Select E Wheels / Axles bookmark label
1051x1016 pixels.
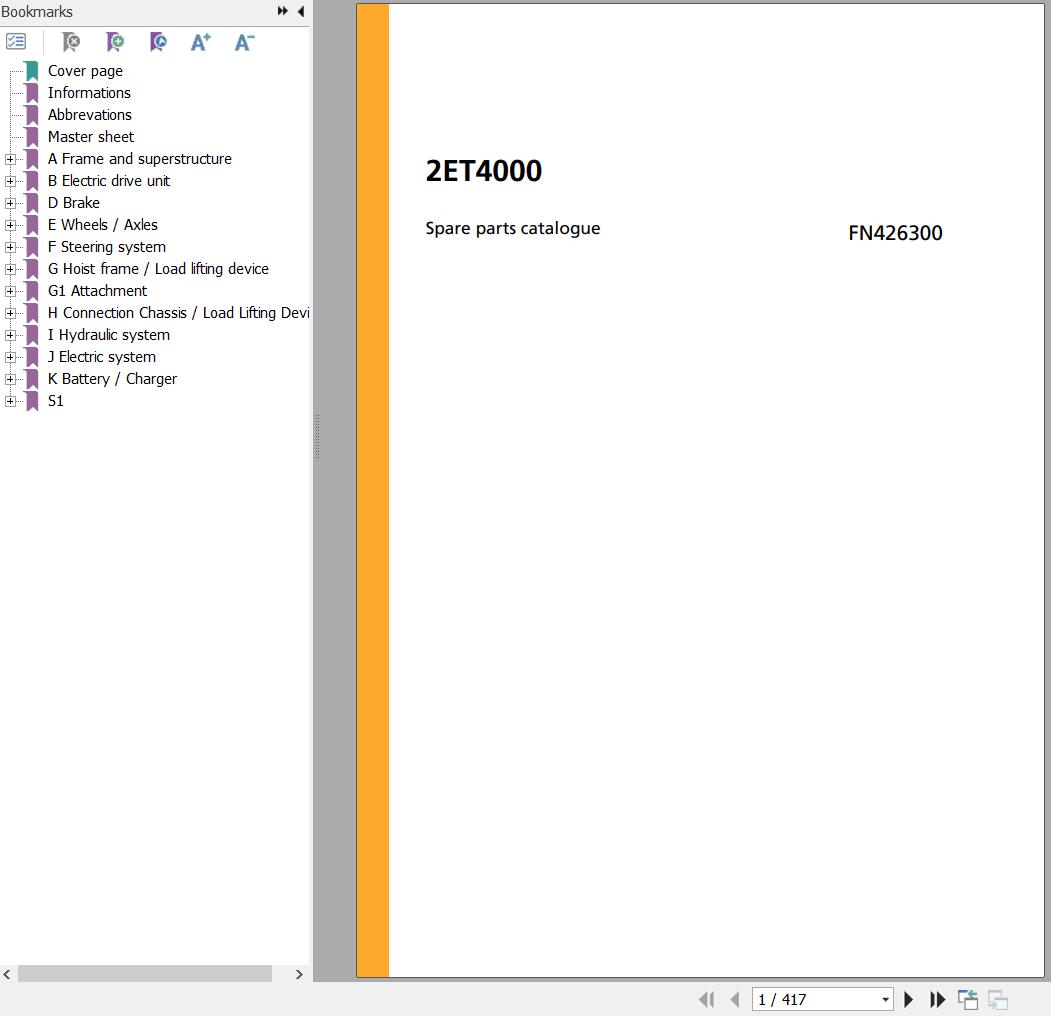click(x=103, y=225)
